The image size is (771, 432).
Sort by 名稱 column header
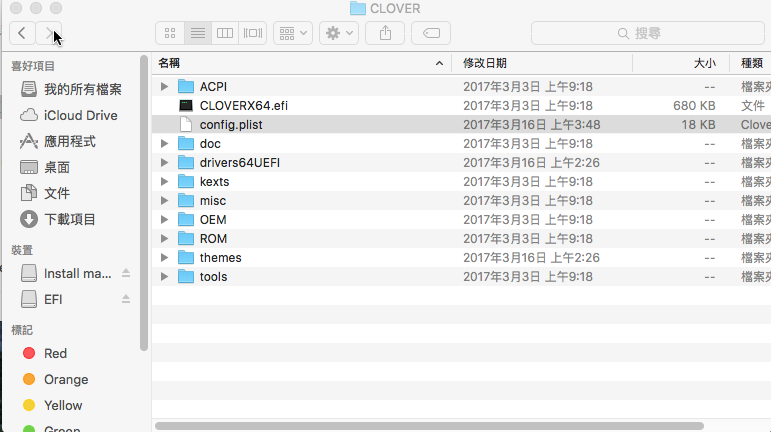click(302, 63)
